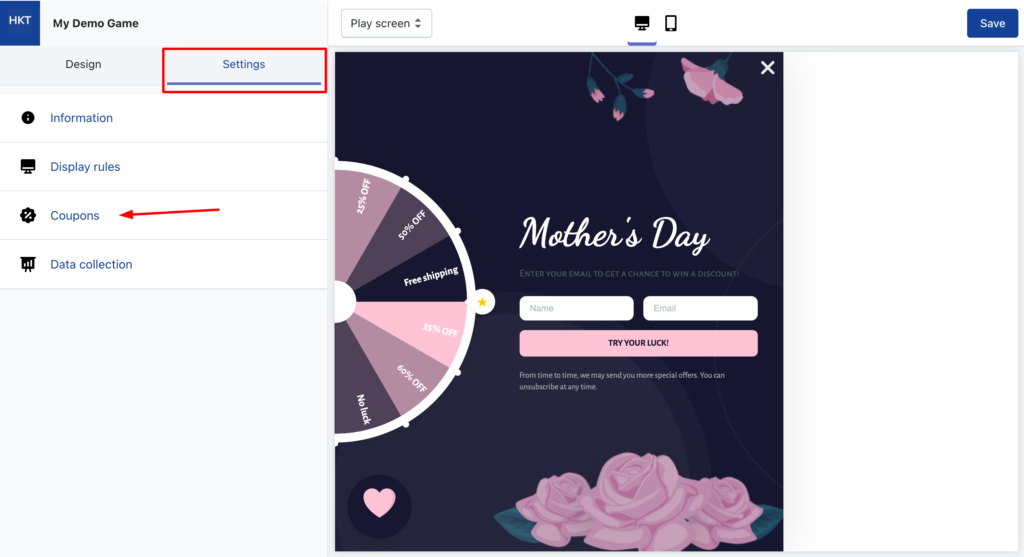Switch to mobile preview icon
Image resolution: width=1024 pixels, height=557 pixels.
point(671,24)
